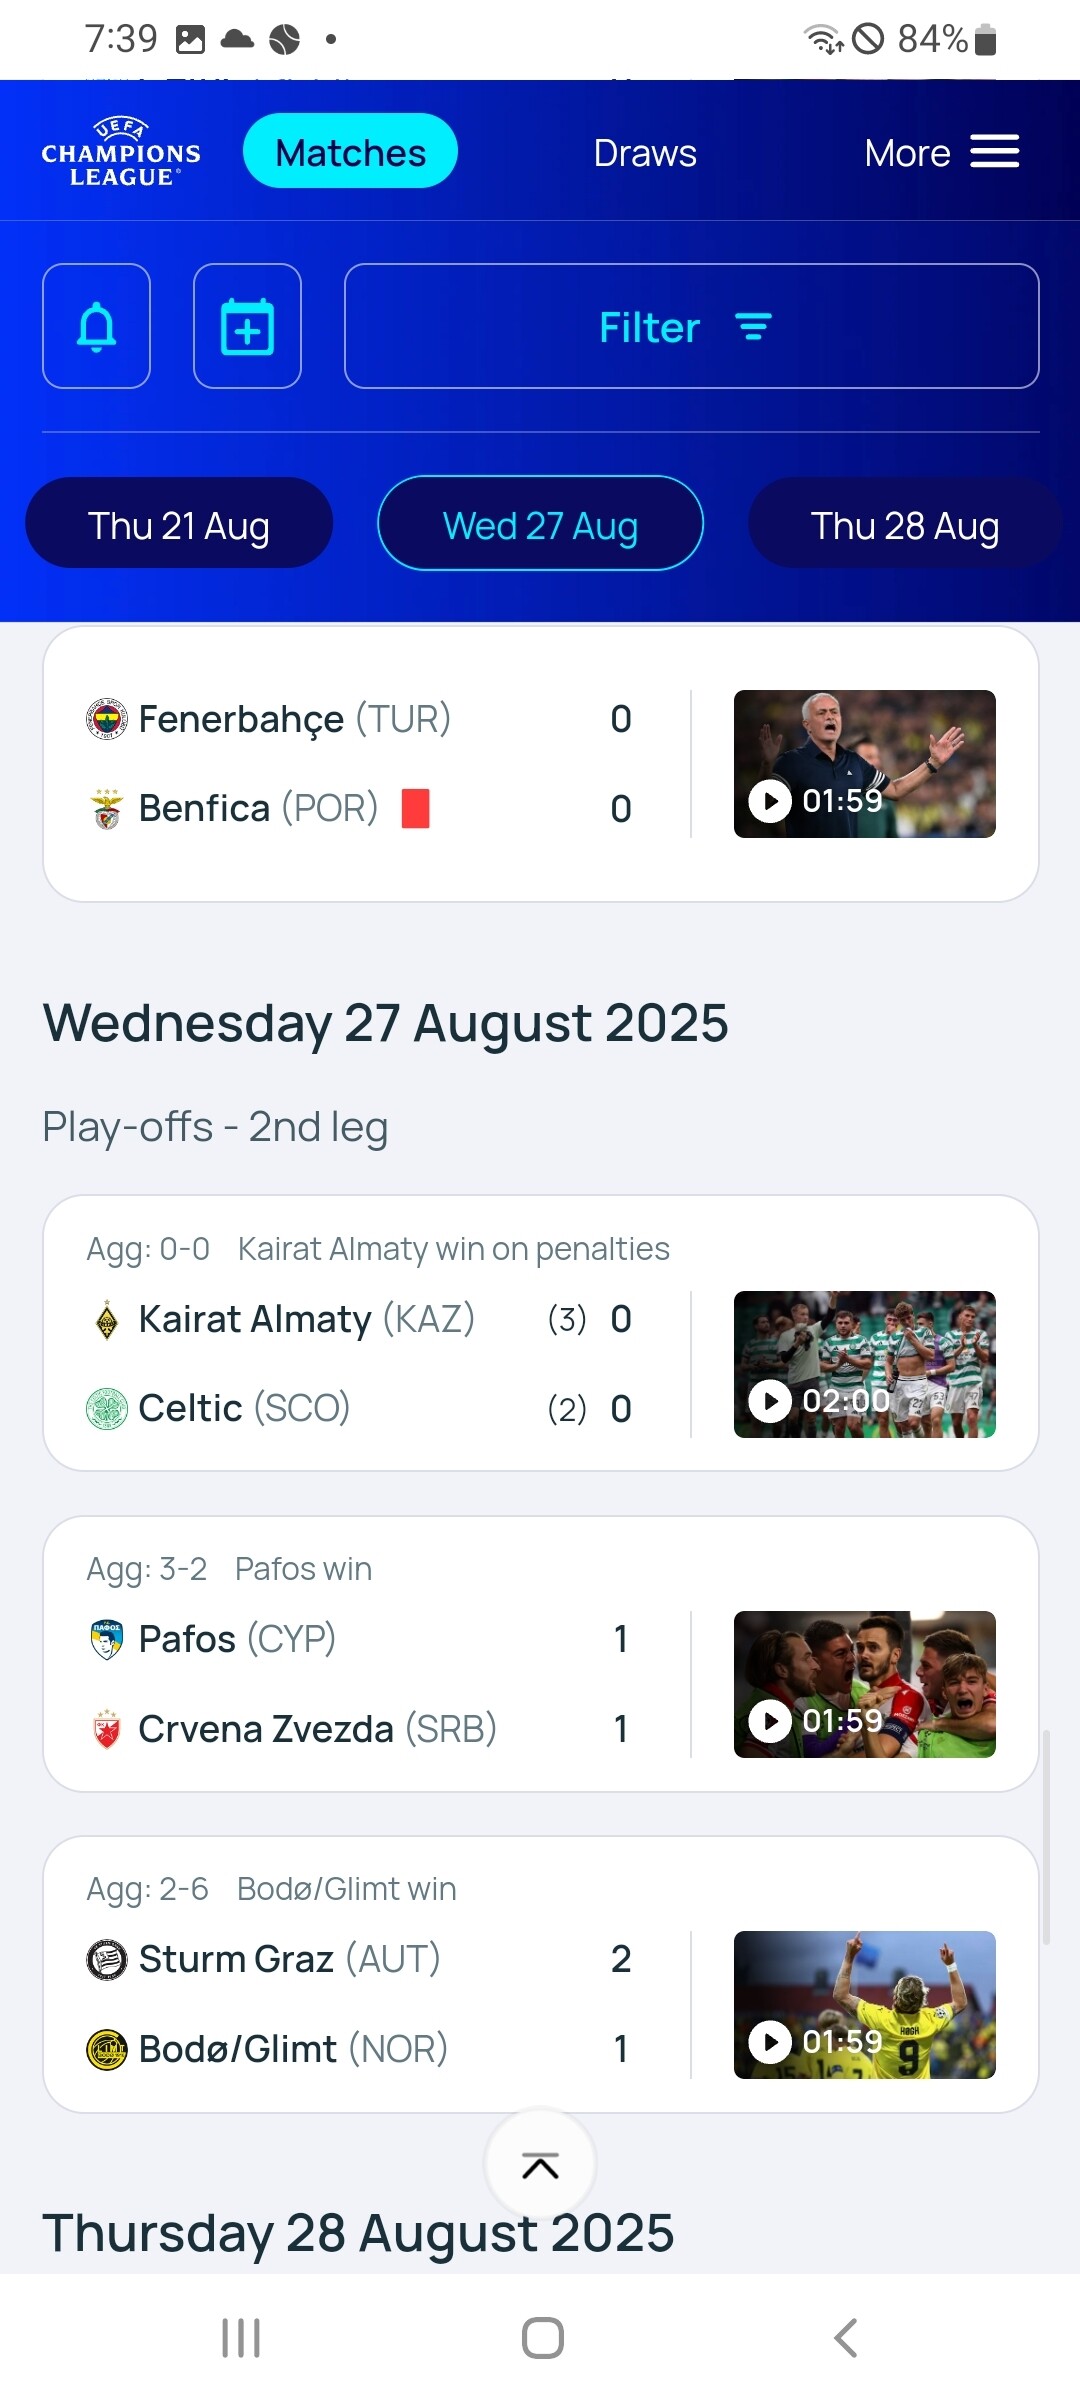
Task: Select the Thu 28 Aug date
Action: (904, 524)
